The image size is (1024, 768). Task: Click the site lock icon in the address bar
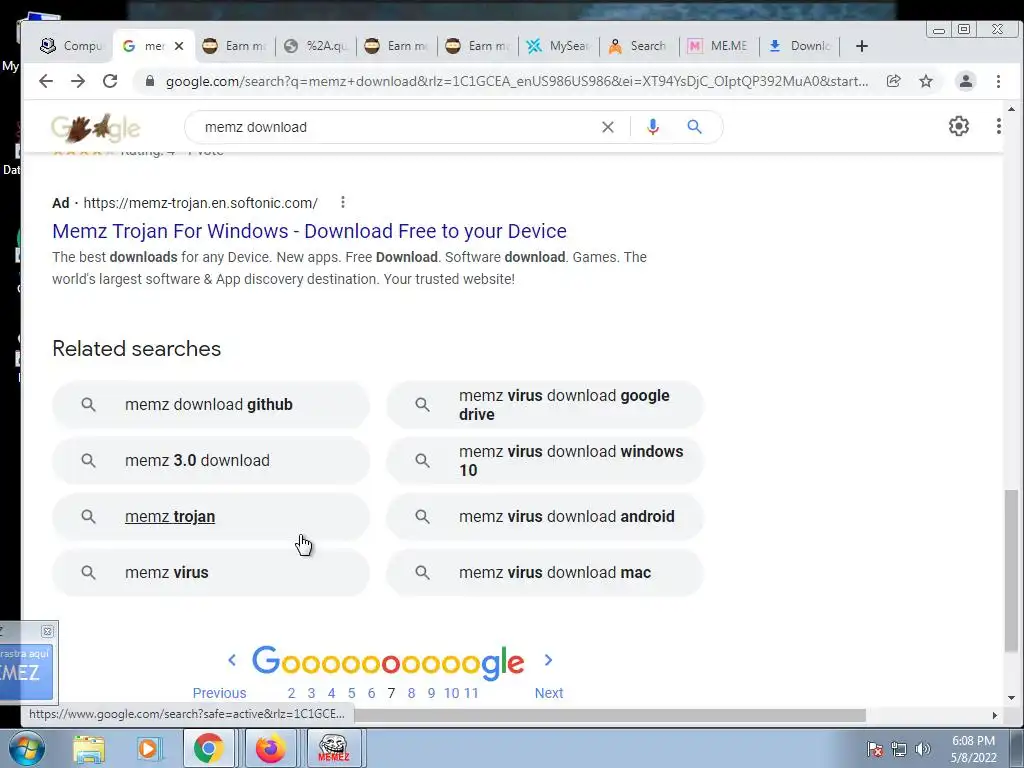[x=150, y=81]
